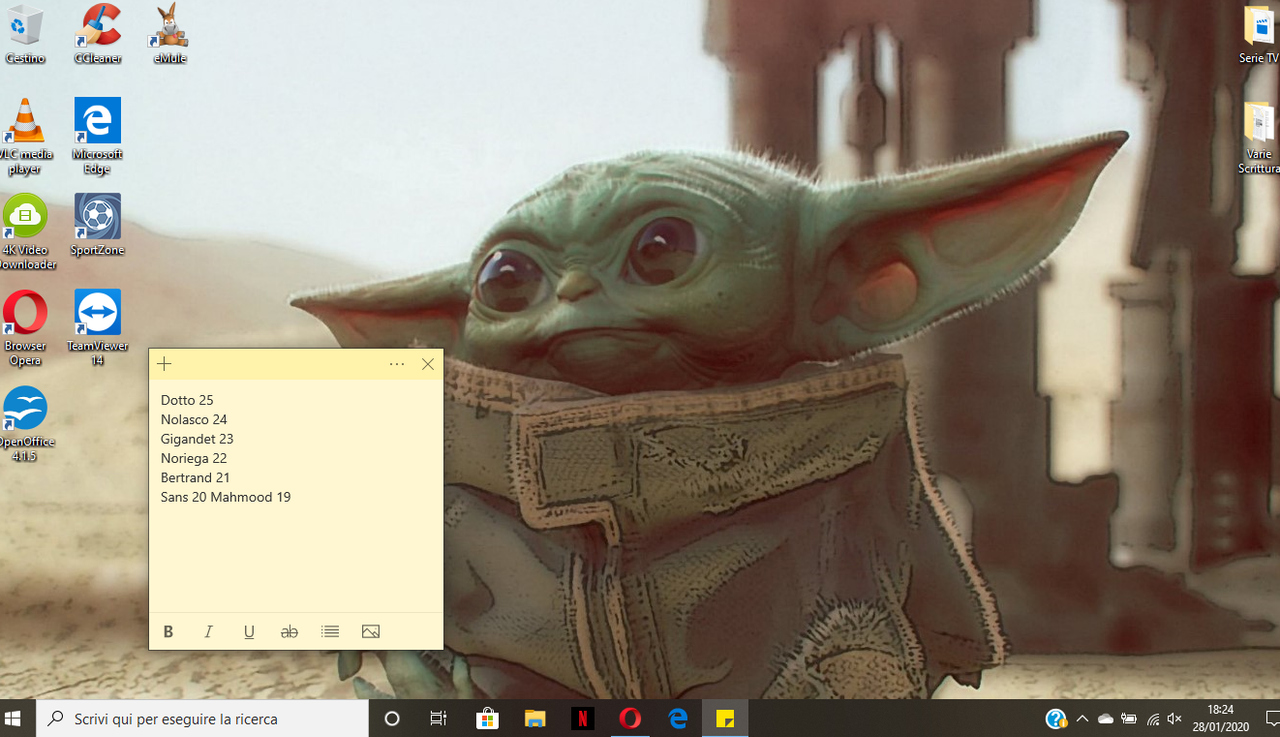This screenshot has width=1280, height=737.
Task: Select the Cestino recycle bin desktop icon
Action: click(25, 35)
